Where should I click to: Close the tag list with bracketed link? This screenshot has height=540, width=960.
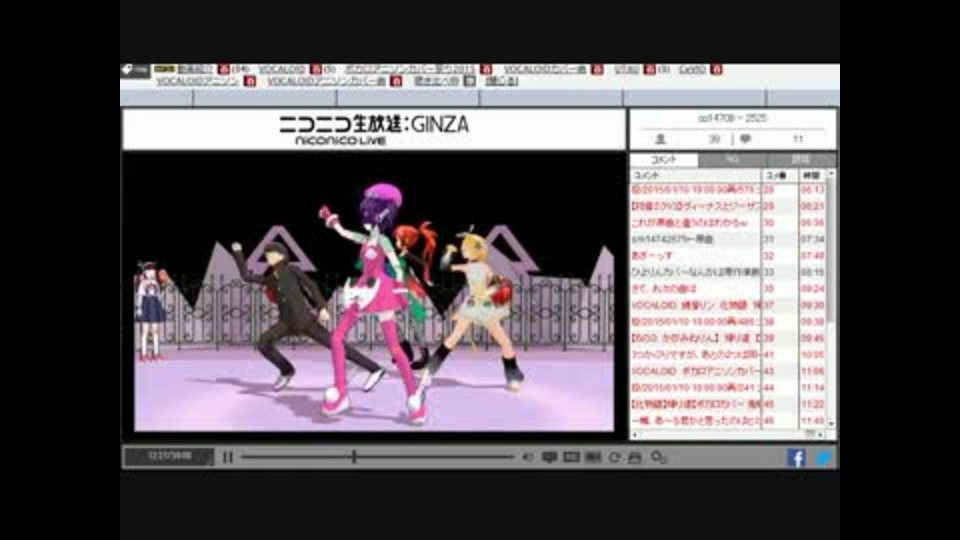502,81
